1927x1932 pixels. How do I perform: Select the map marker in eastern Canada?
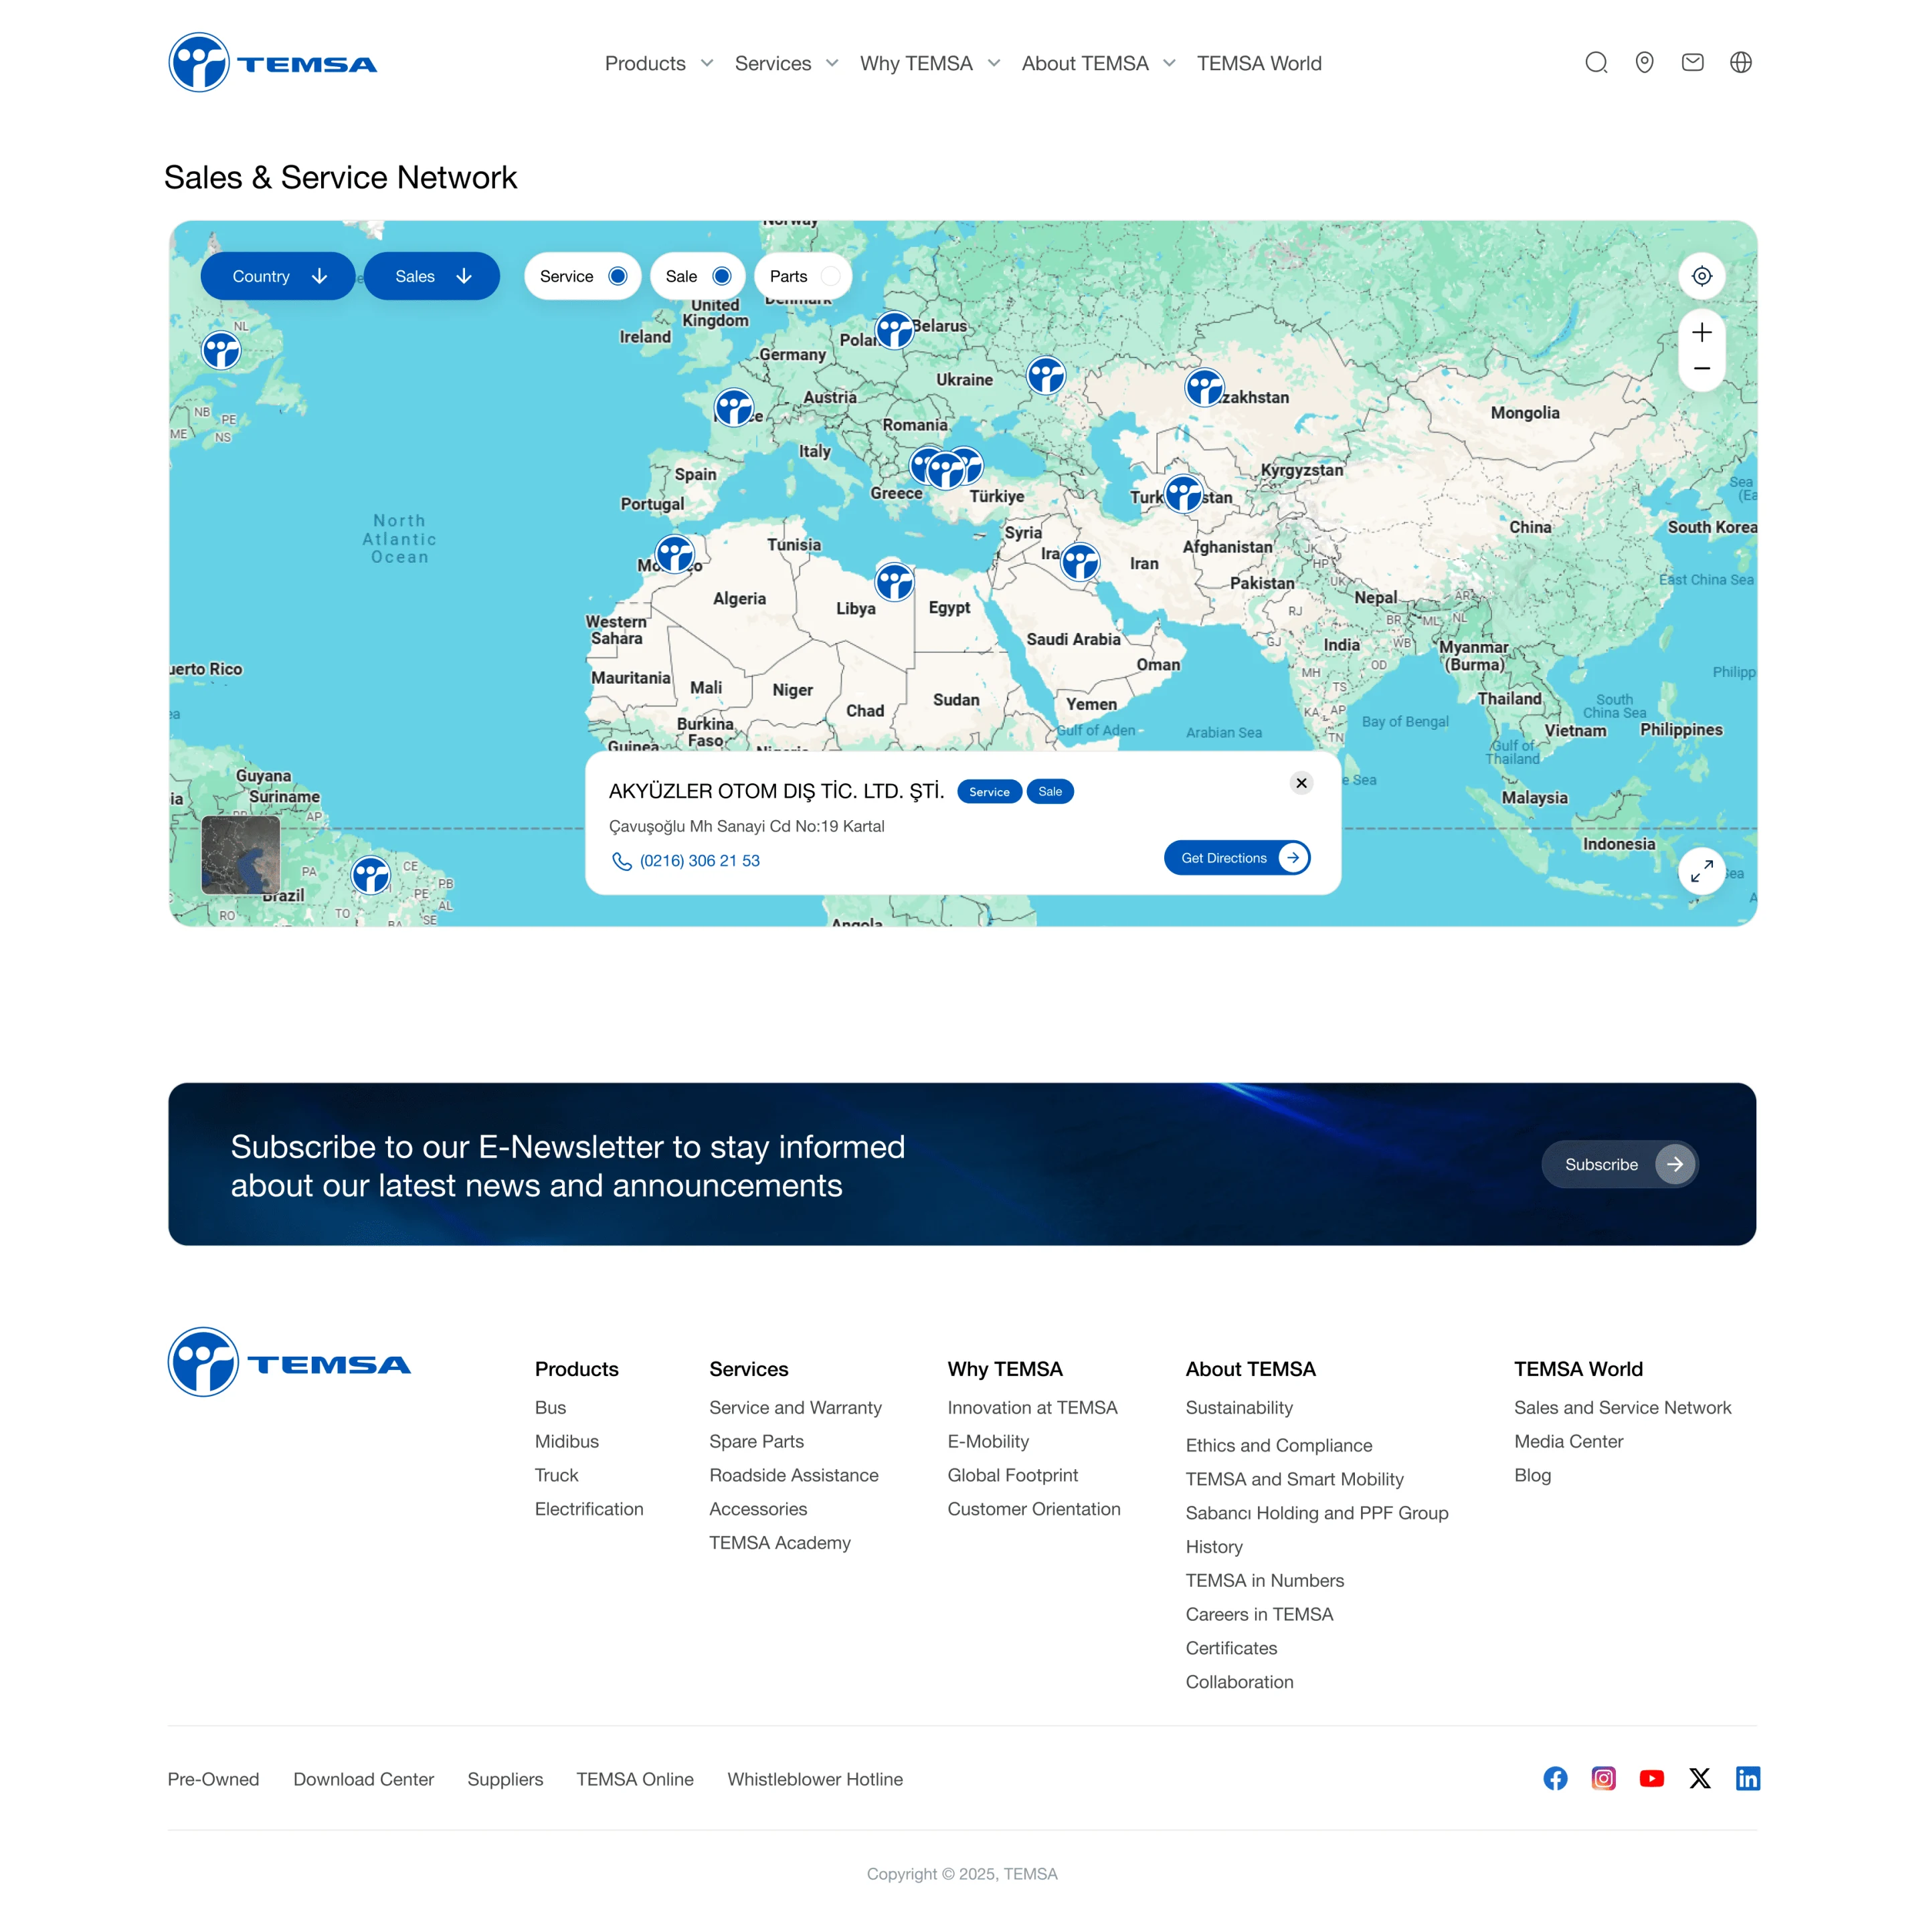[221, 350]
